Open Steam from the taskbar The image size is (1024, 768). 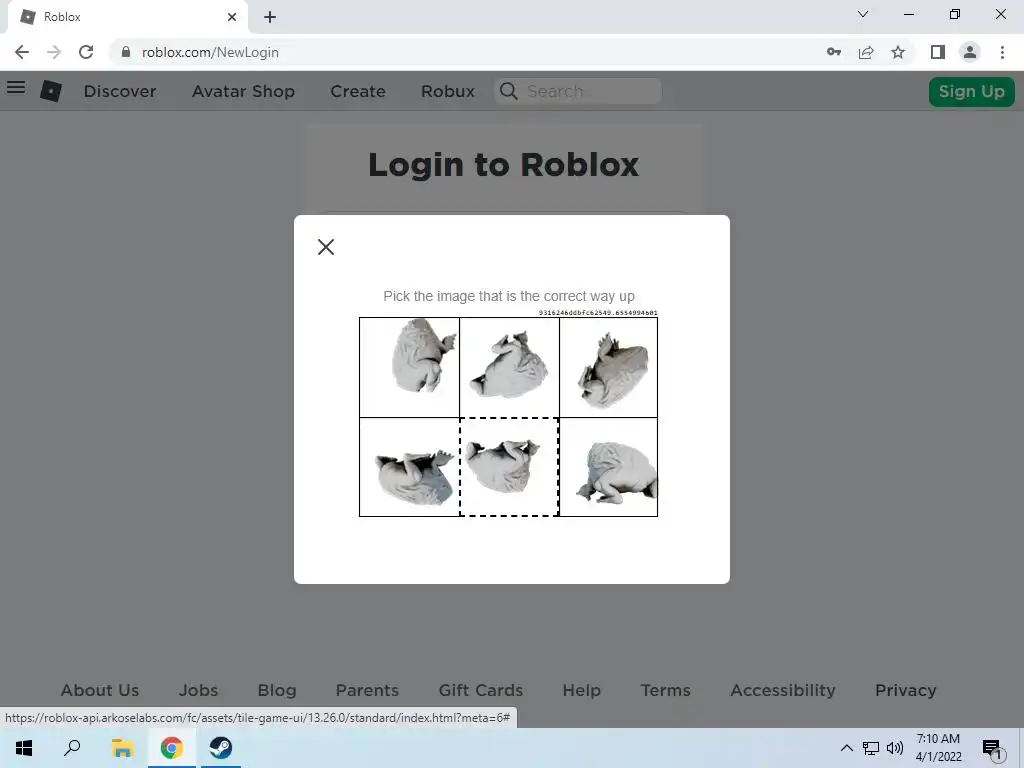point(221,748)
